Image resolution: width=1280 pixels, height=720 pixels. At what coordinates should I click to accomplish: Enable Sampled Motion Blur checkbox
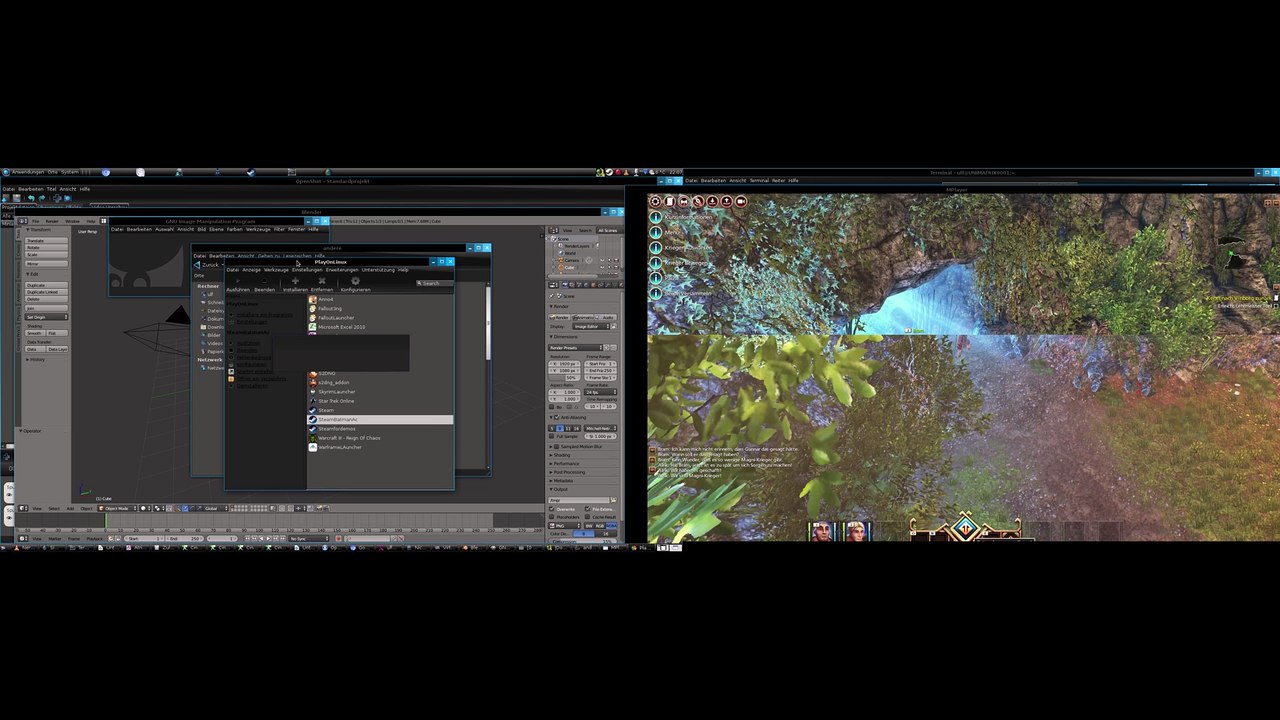point(558,446)
